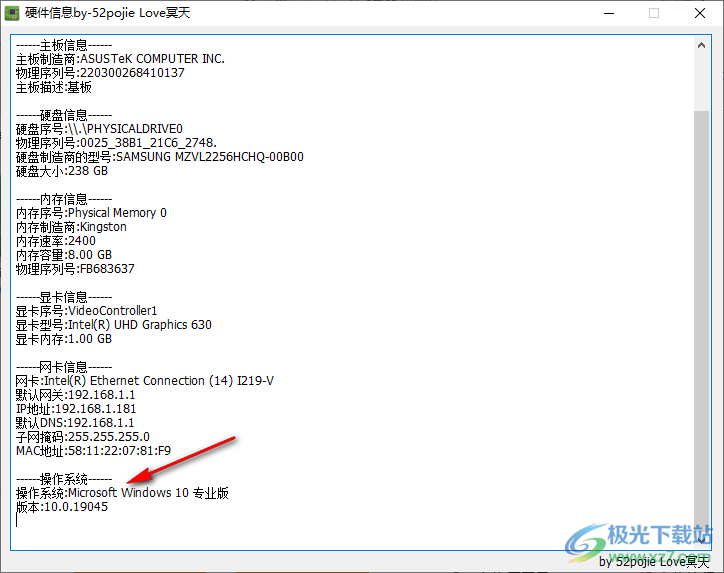Click the scrollbar down arrow
The image size is (724, 573).
pyautogui.click(x=702, y=541)
